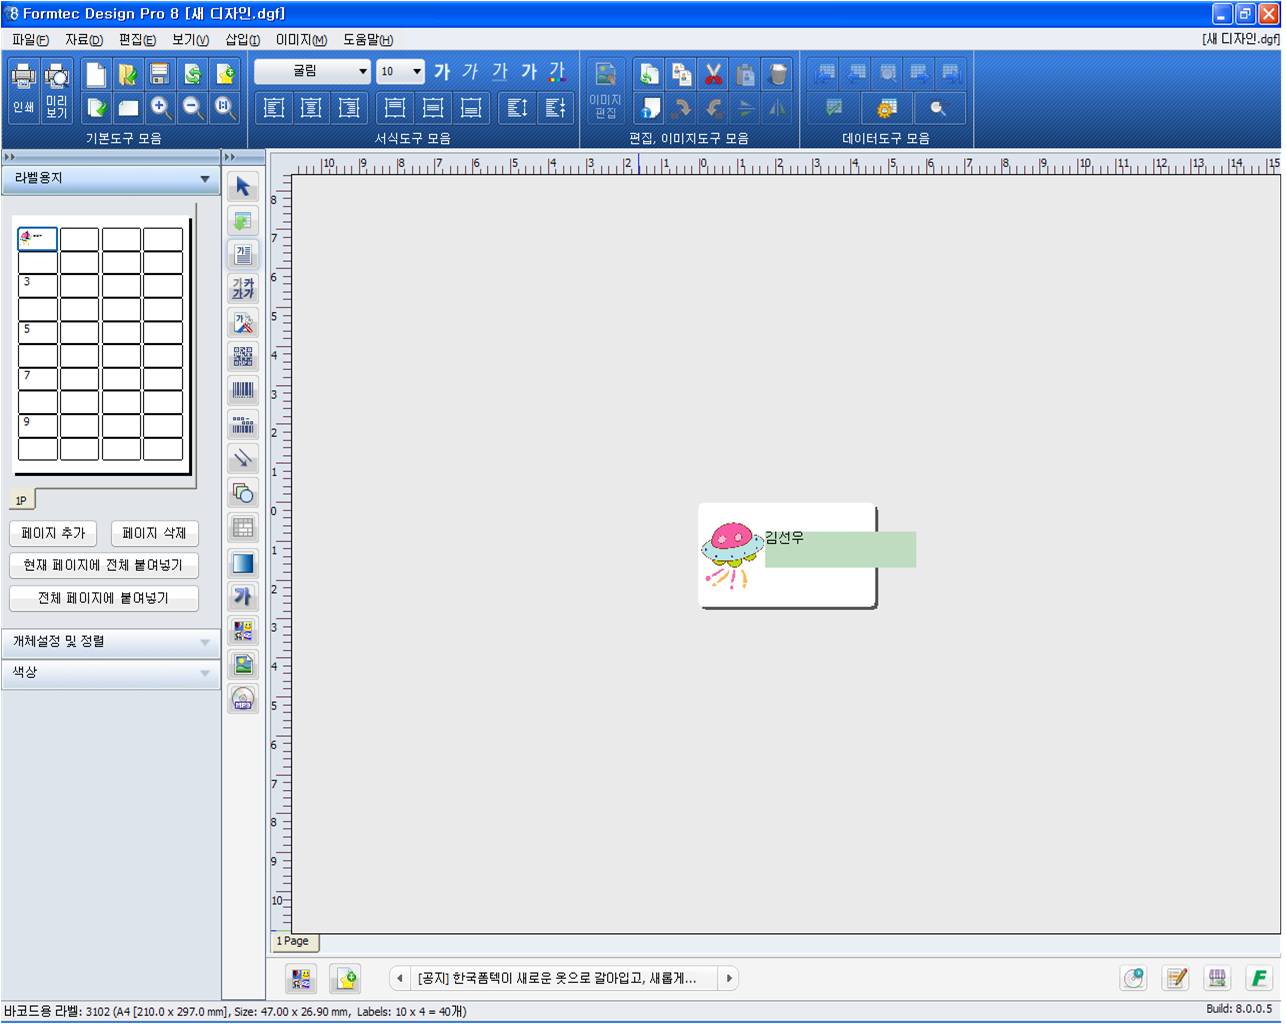Click the green text field on the label
This screenshot has height=1024, width=1286.
point(840,550)
